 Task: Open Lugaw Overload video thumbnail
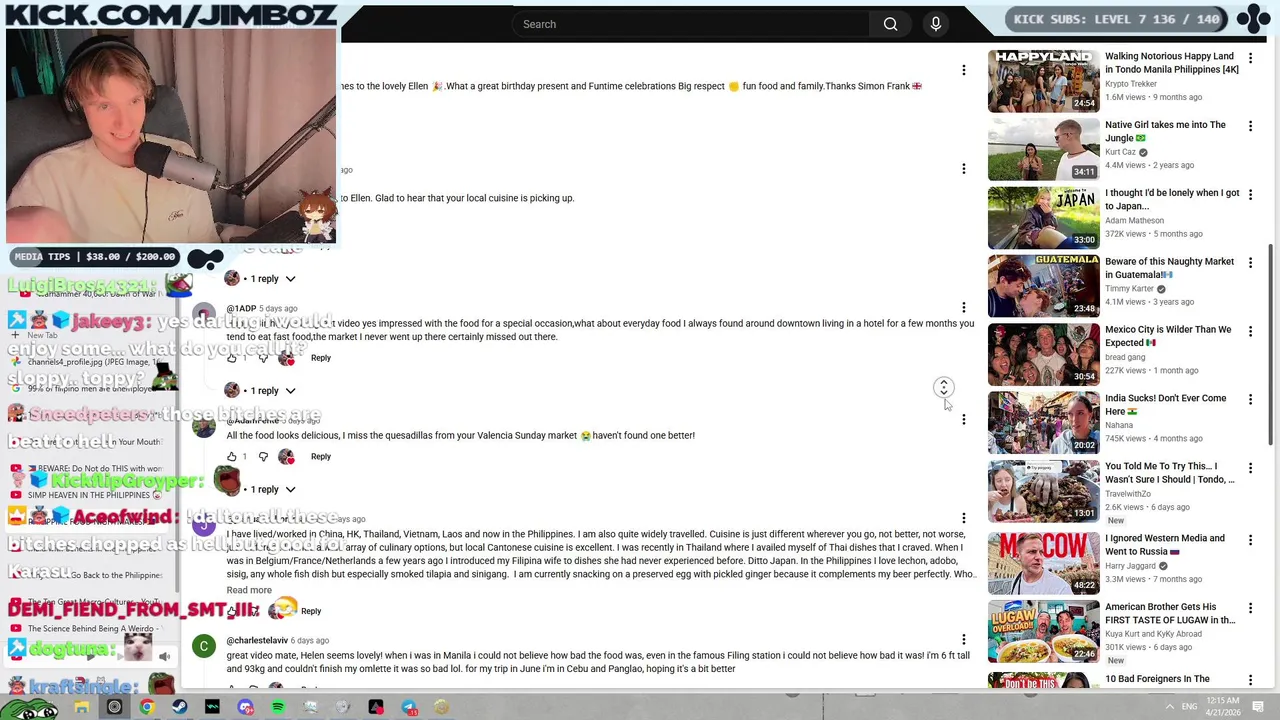(1043, 630)
